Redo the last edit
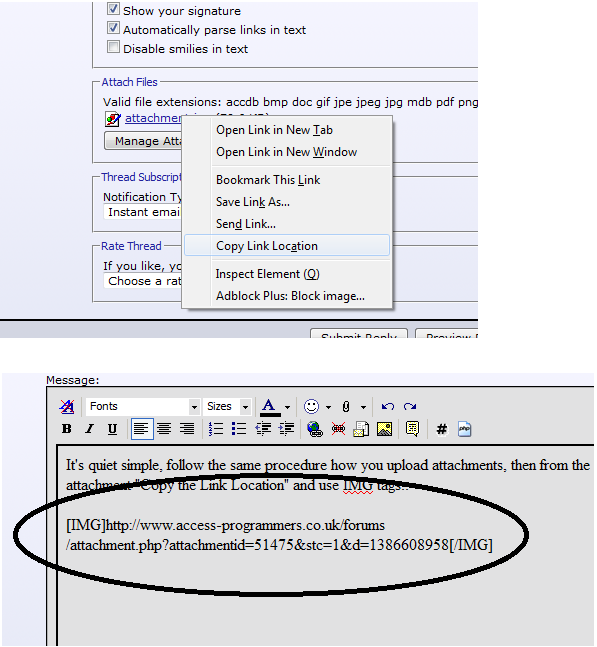The image size is (597, 647). [x=410, y=406]
